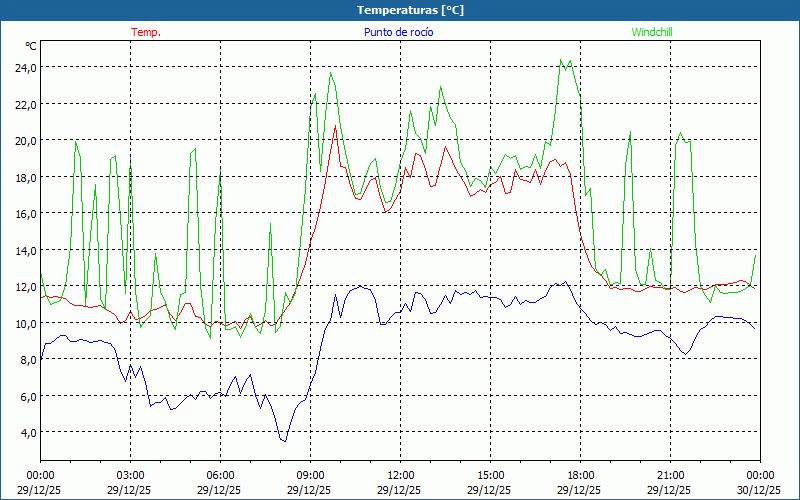800x500 pixels.
Task: Click the 12:00 x-axis time label
Action: 400,475
